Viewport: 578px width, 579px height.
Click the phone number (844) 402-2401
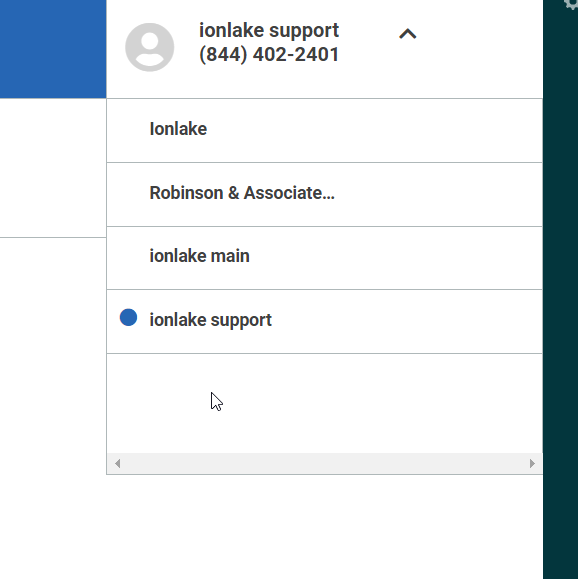[269, 55]
